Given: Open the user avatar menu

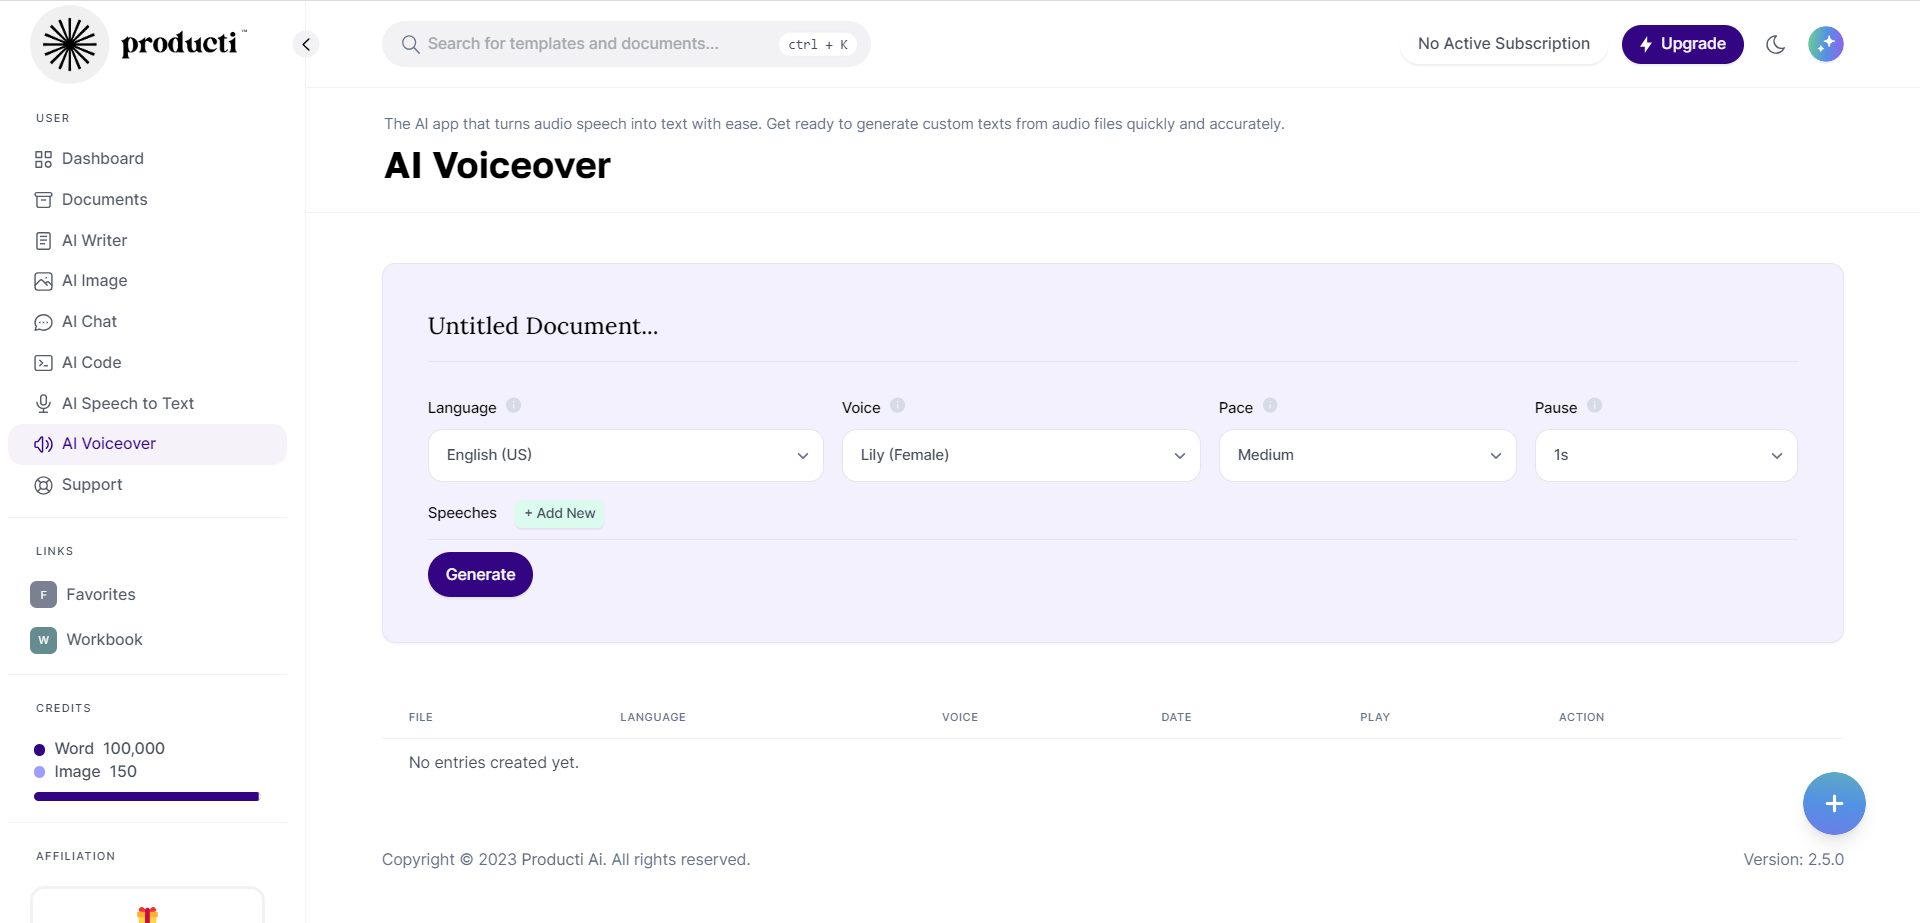Looking at the screenshot, I should [1825, 44].
